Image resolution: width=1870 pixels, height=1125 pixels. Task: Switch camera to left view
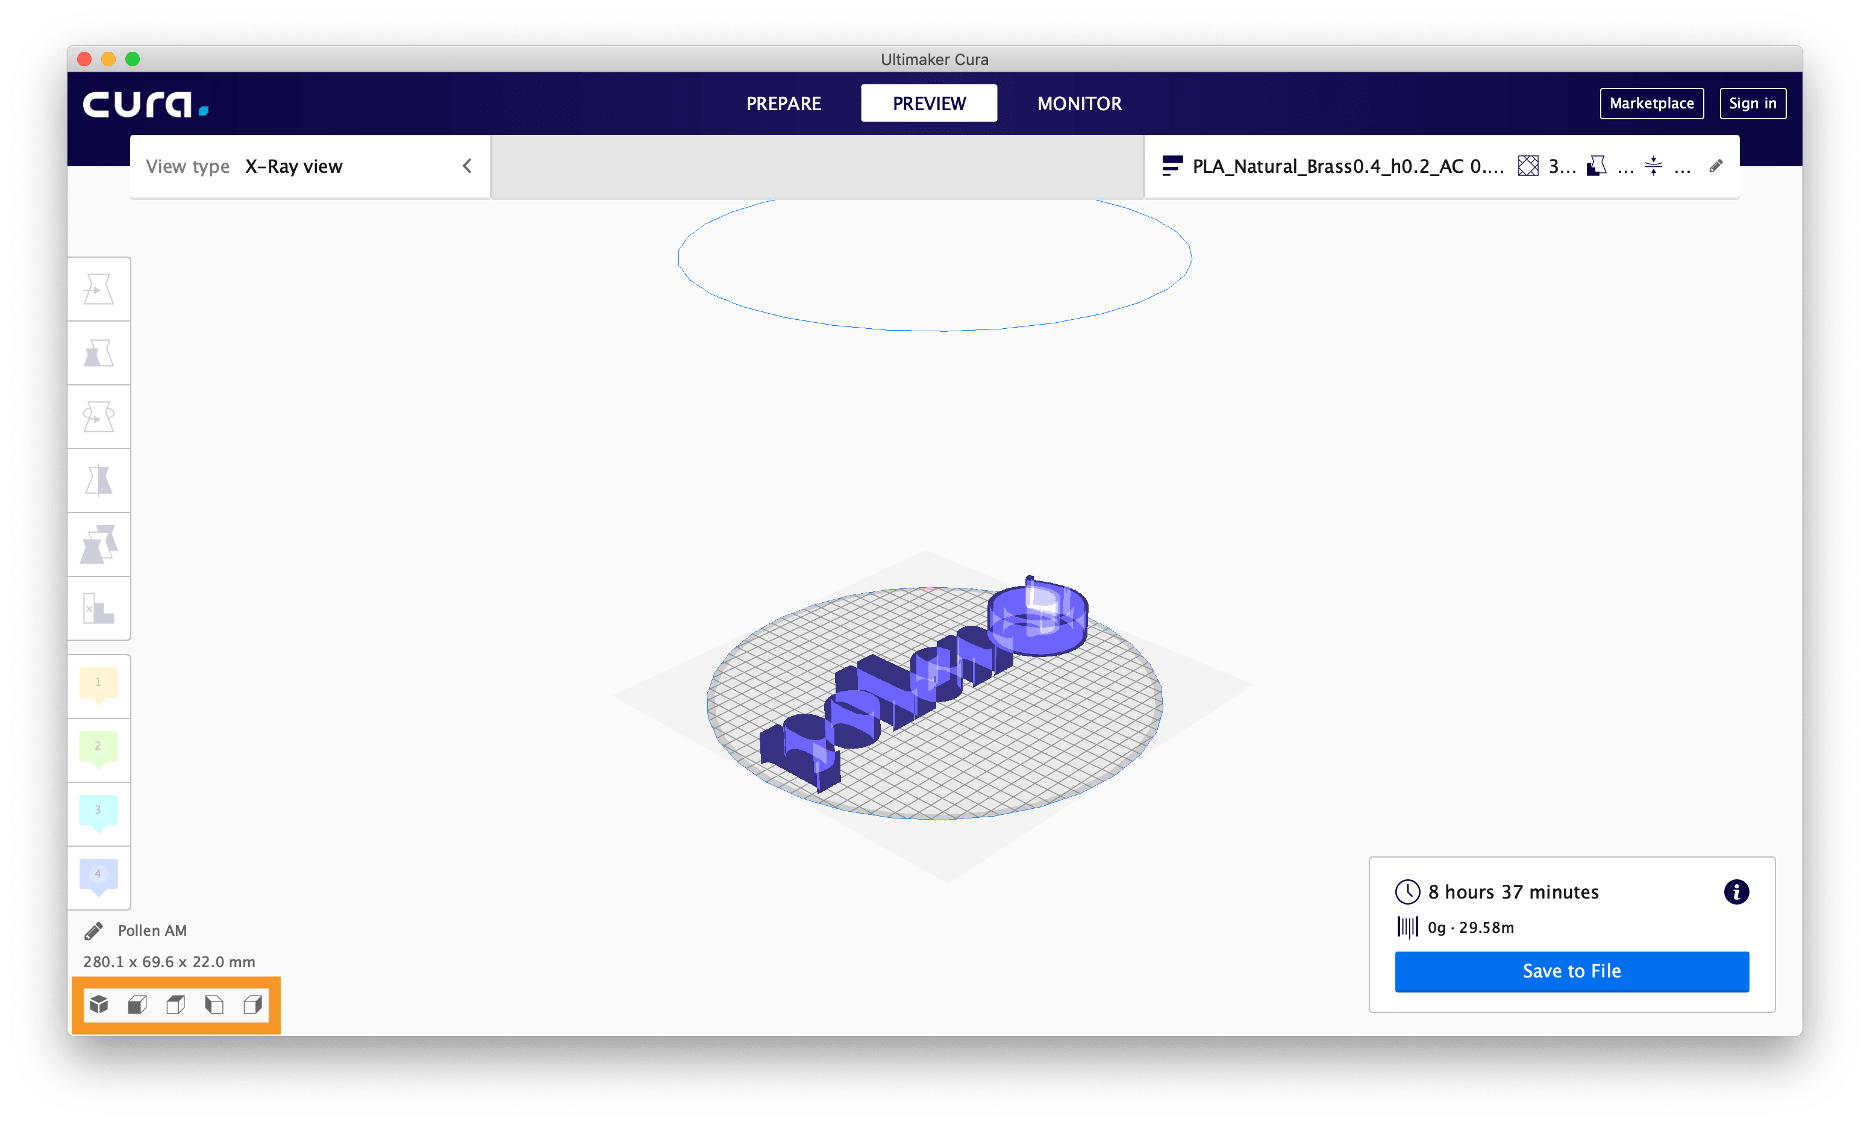(x=214, y=1004)
